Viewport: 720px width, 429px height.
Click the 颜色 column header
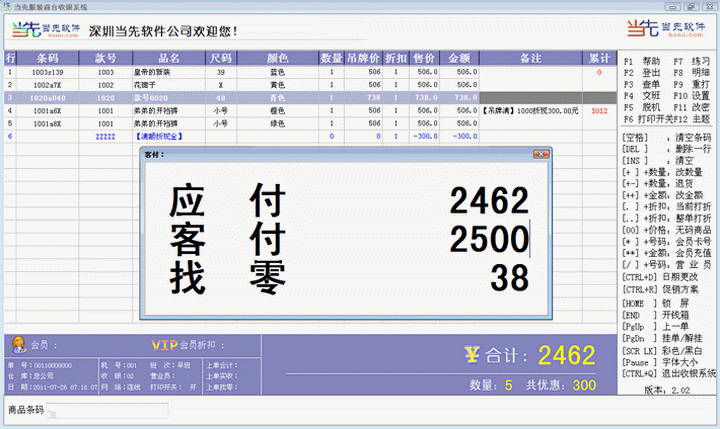(x=279, y=59)
